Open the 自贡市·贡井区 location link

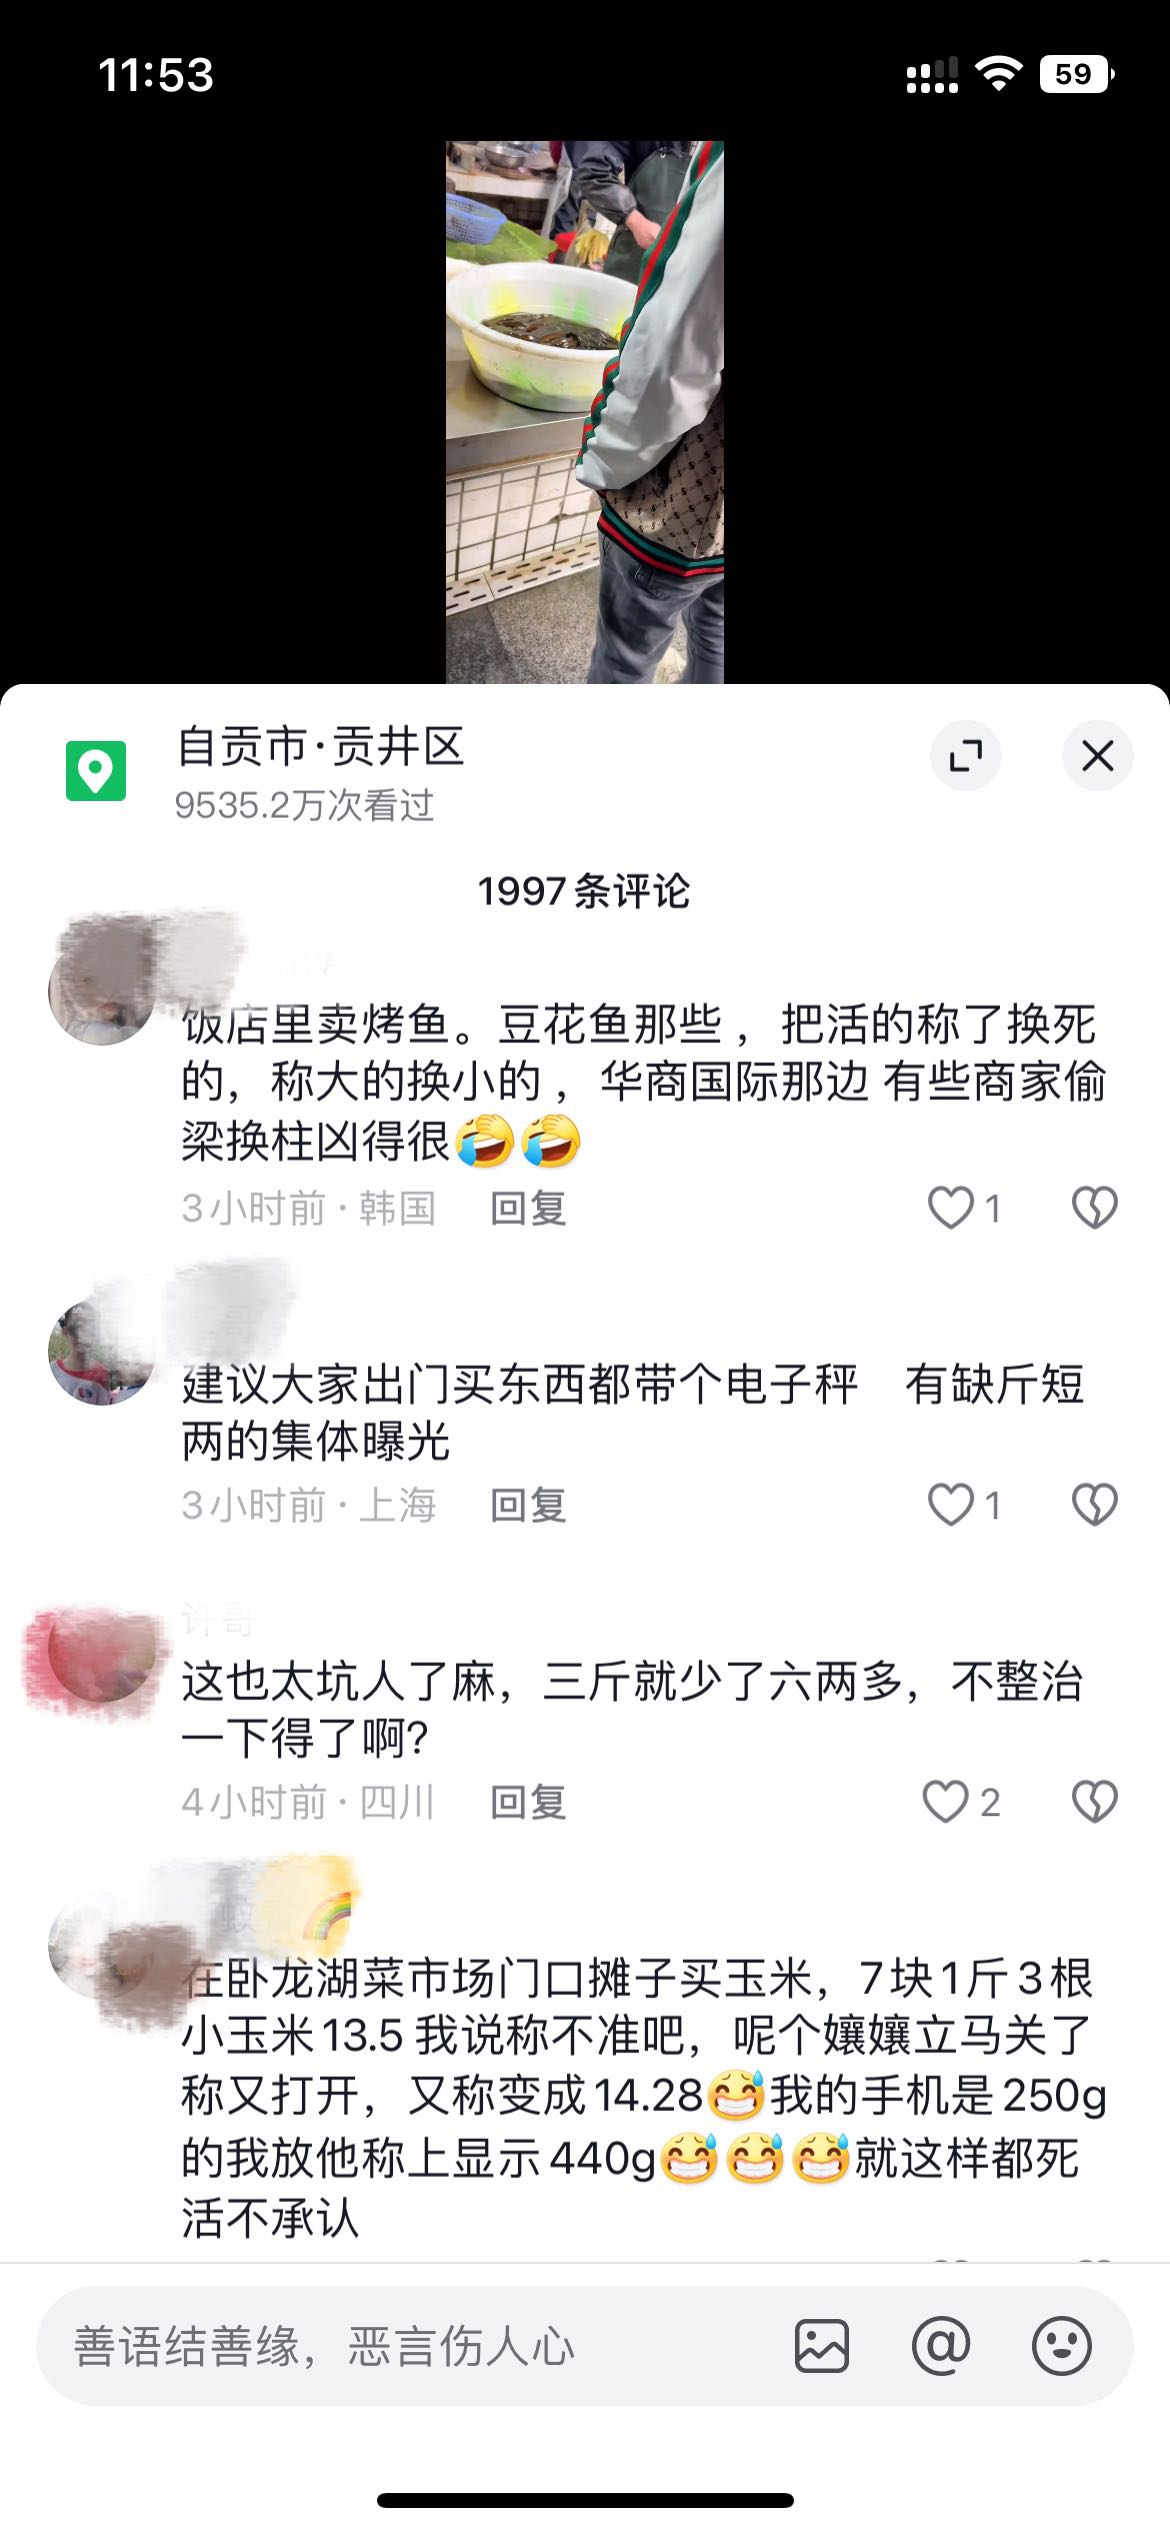[321, 747]
